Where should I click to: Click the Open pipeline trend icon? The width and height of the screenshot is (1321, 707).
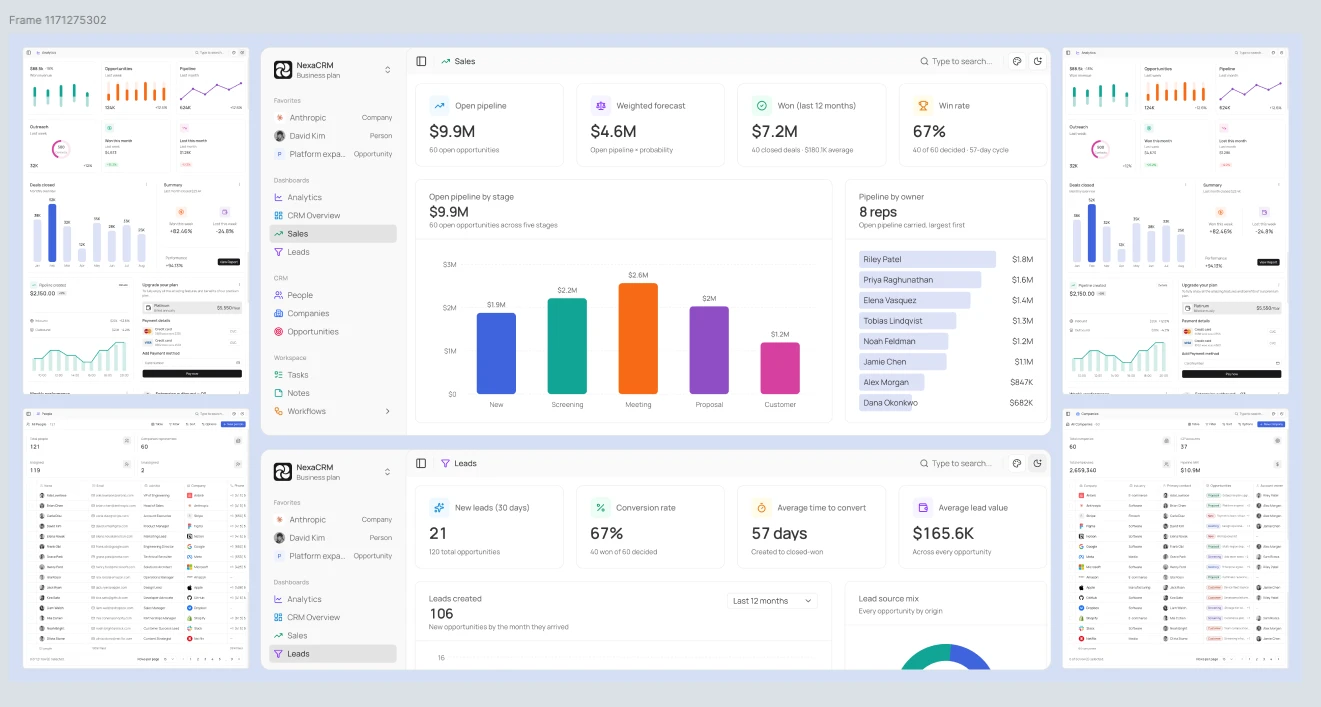click(x=439, y=105)
